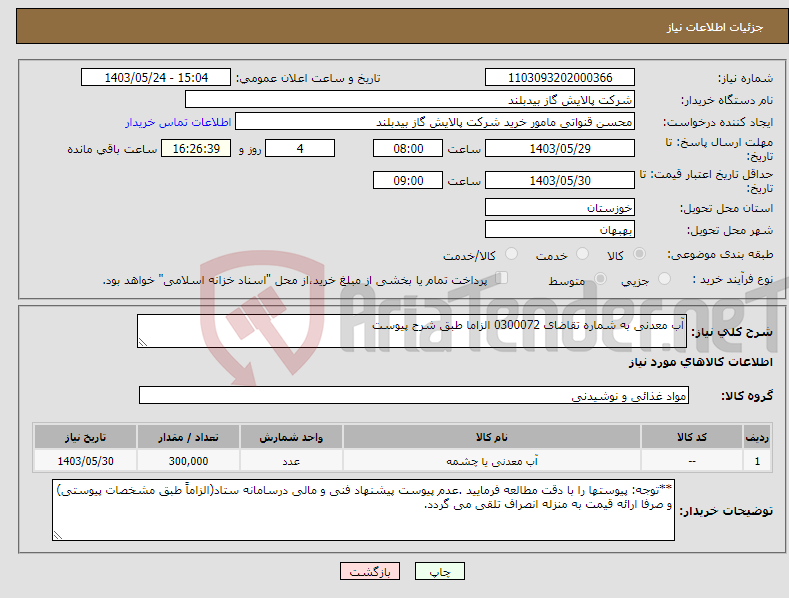
Task: Click the شرح کلی نیاز description textarea
Action: [412, 331]
